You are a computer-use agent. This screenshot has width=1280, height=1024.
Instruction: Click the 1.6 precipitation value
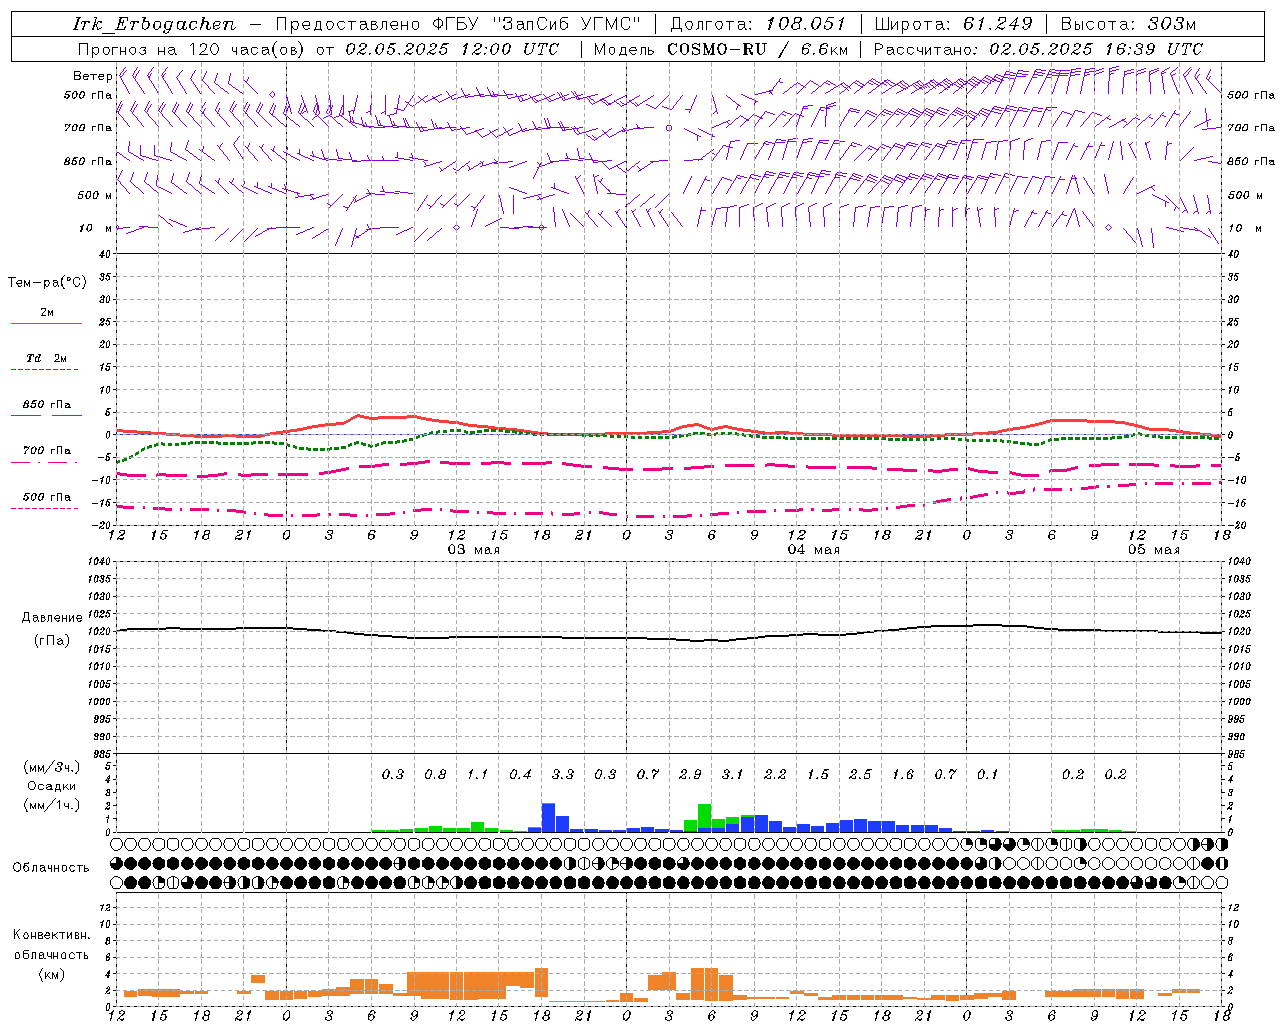903,775
